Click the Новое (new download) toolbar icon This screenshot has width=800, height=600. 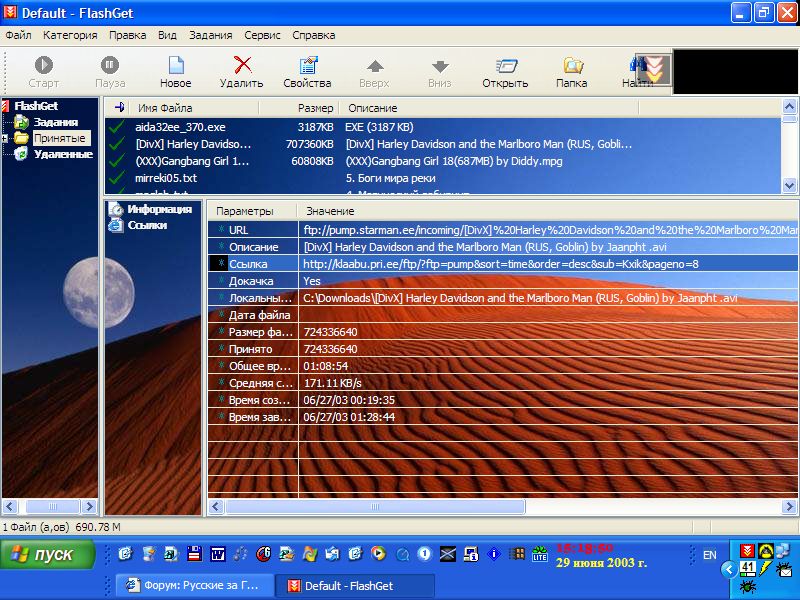point(175,66)
